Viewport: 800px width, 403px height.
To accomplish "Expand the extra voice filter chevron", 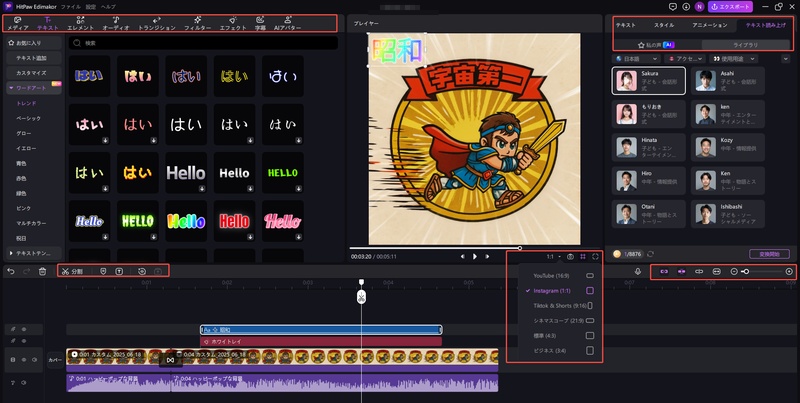I will (x=785, y=59).
